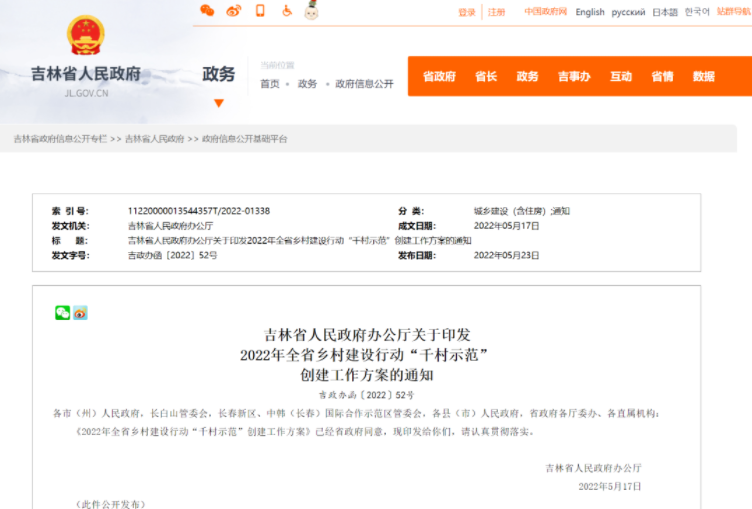
Task: Click the cartoon mascot assistant icon
Action: click(311, 11)
